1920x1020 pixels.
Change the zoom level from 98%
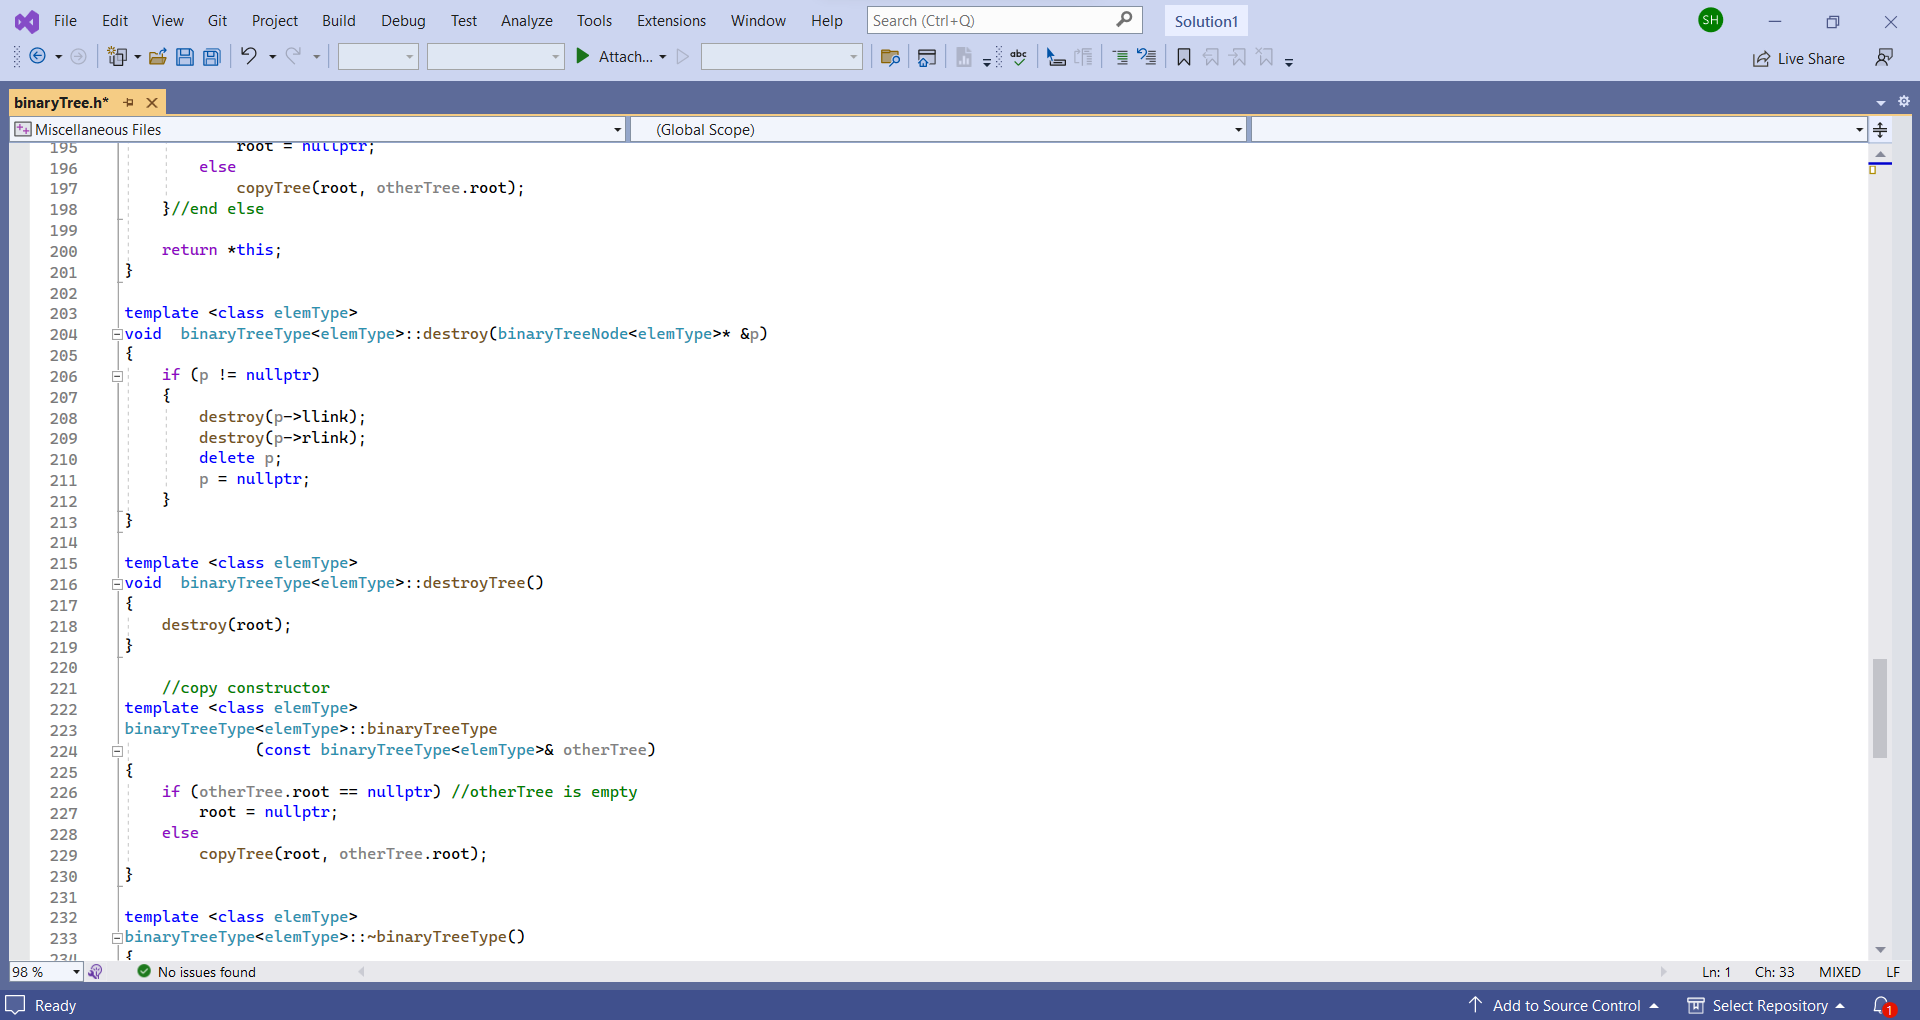coord(45,971)
